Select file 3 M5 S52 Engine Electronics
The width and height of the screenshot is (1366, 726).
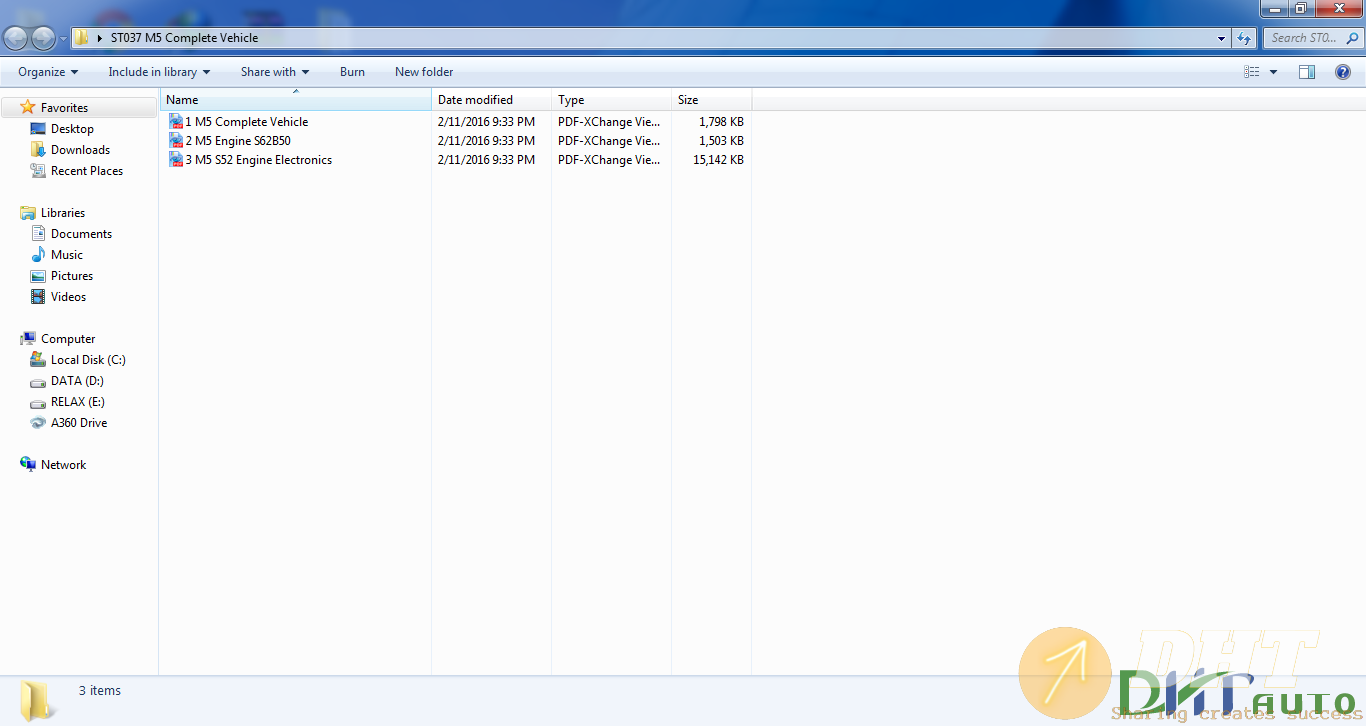[258, 160]
